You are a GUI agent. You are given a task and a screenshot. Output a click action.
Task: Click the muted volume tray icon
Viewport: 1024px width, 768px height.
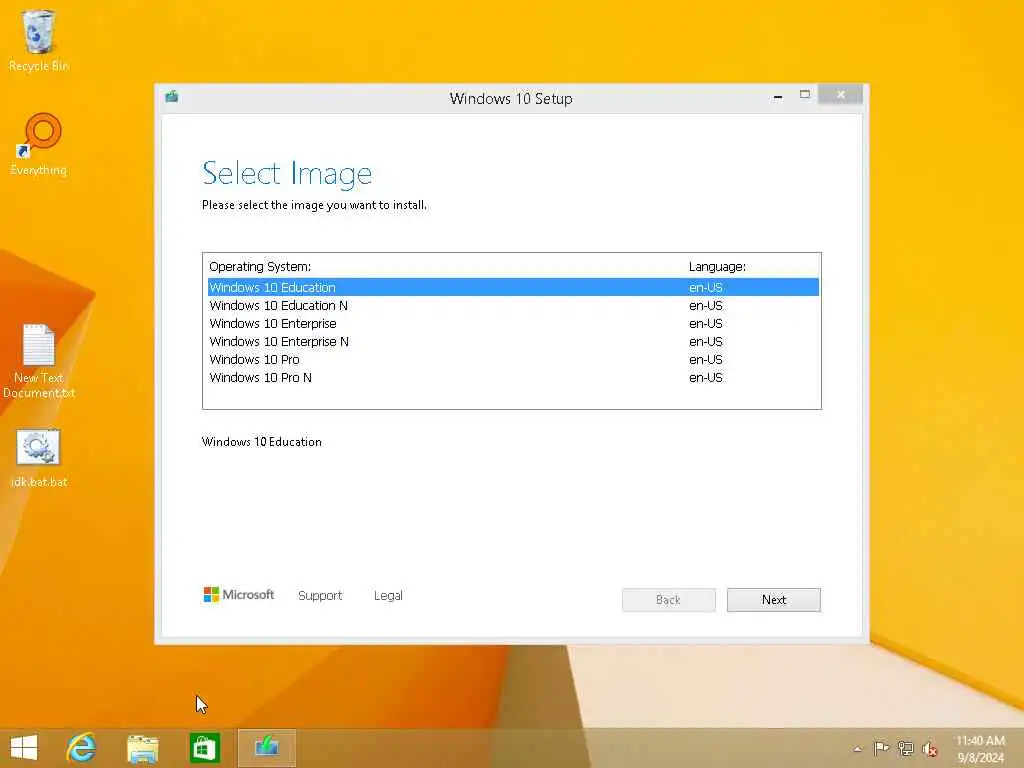point(929,749)
